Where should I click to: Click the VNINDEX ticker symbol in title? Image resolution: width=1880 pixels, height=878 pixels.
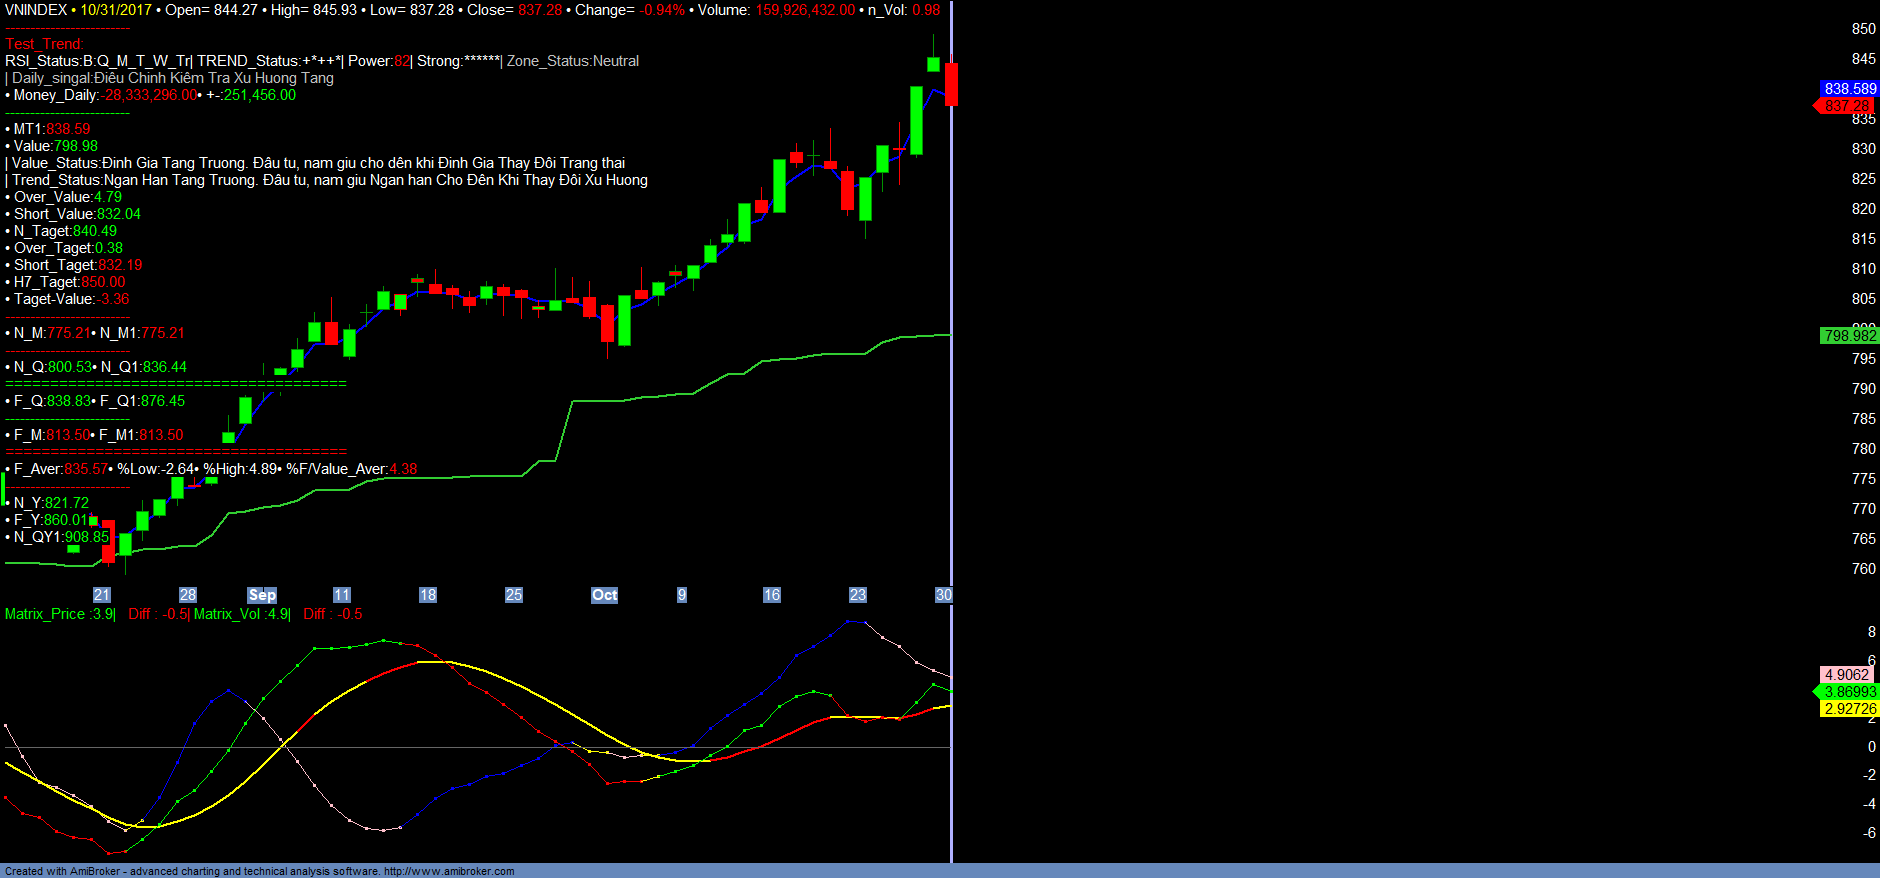tap(36, 10)
